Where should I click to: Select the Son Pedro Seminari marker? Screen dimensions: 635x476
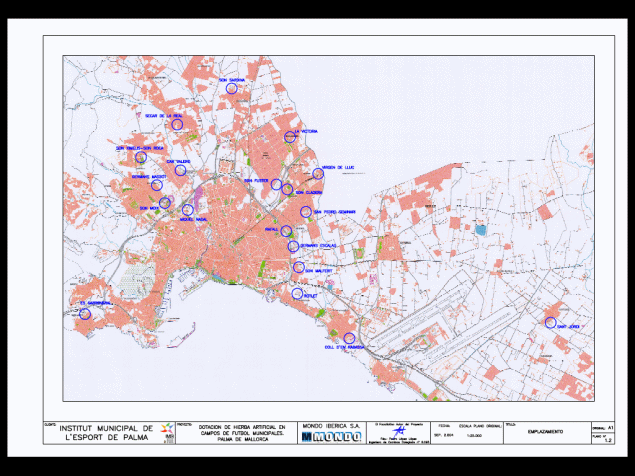click(x=306, y=211)
